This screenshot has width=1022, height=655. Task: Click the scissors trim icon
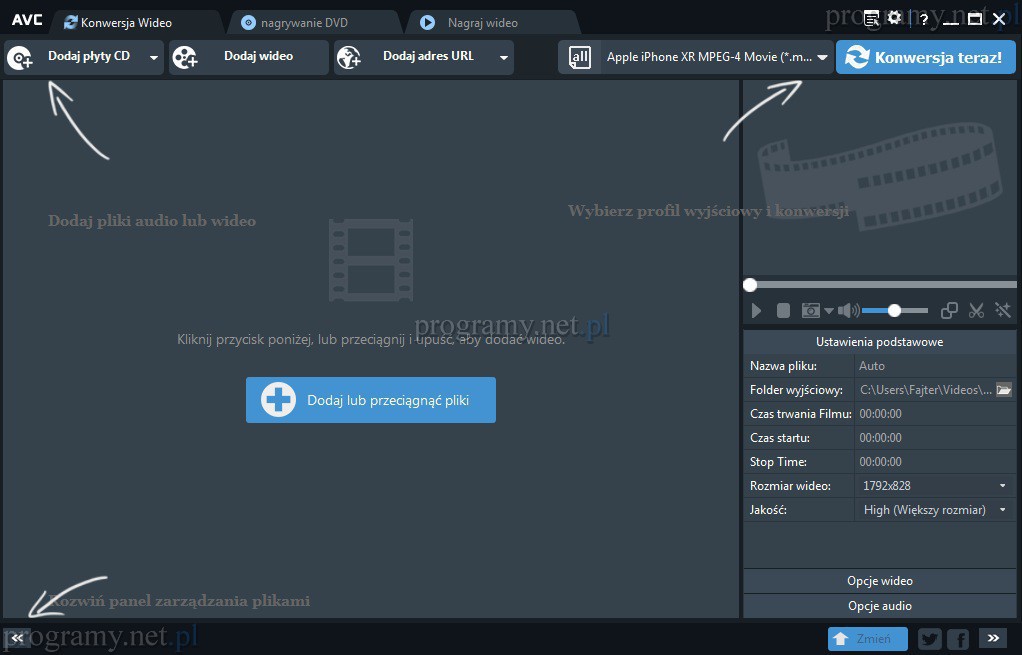(976, 311)
